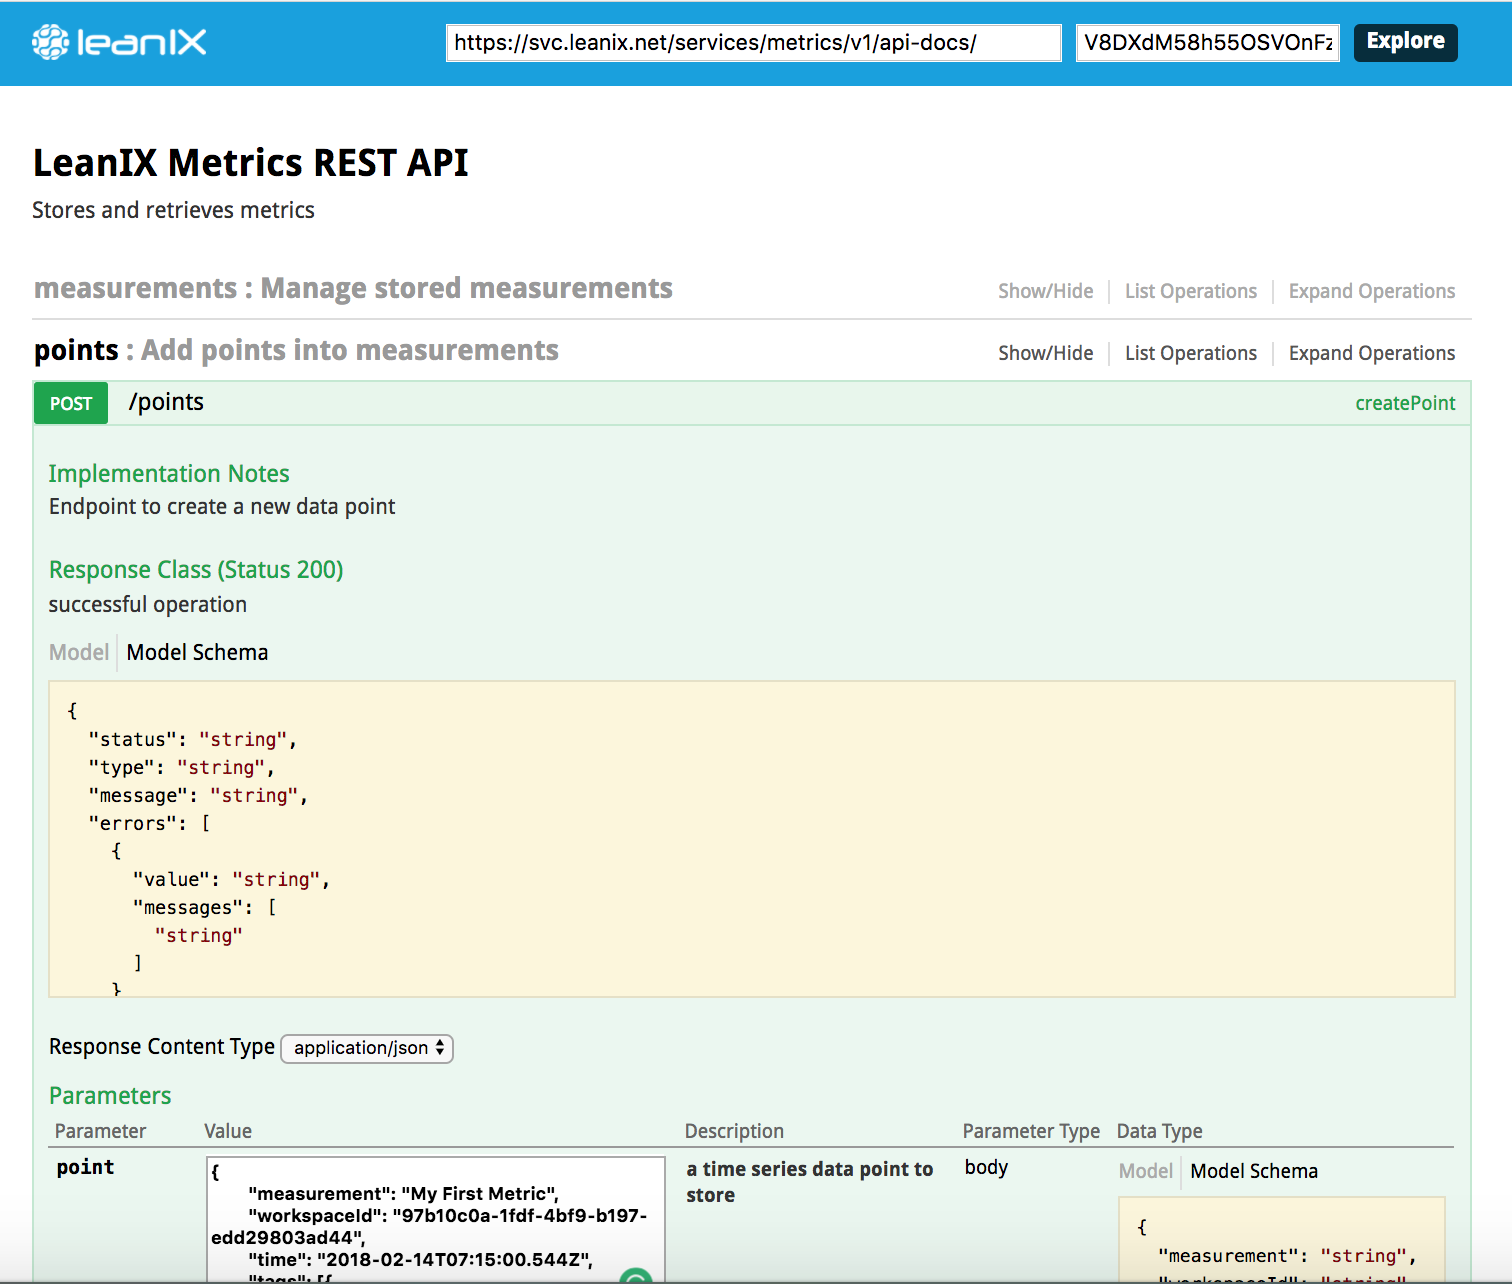Open the measurements section heading
1512x1284 pixels.
(353, 288)
